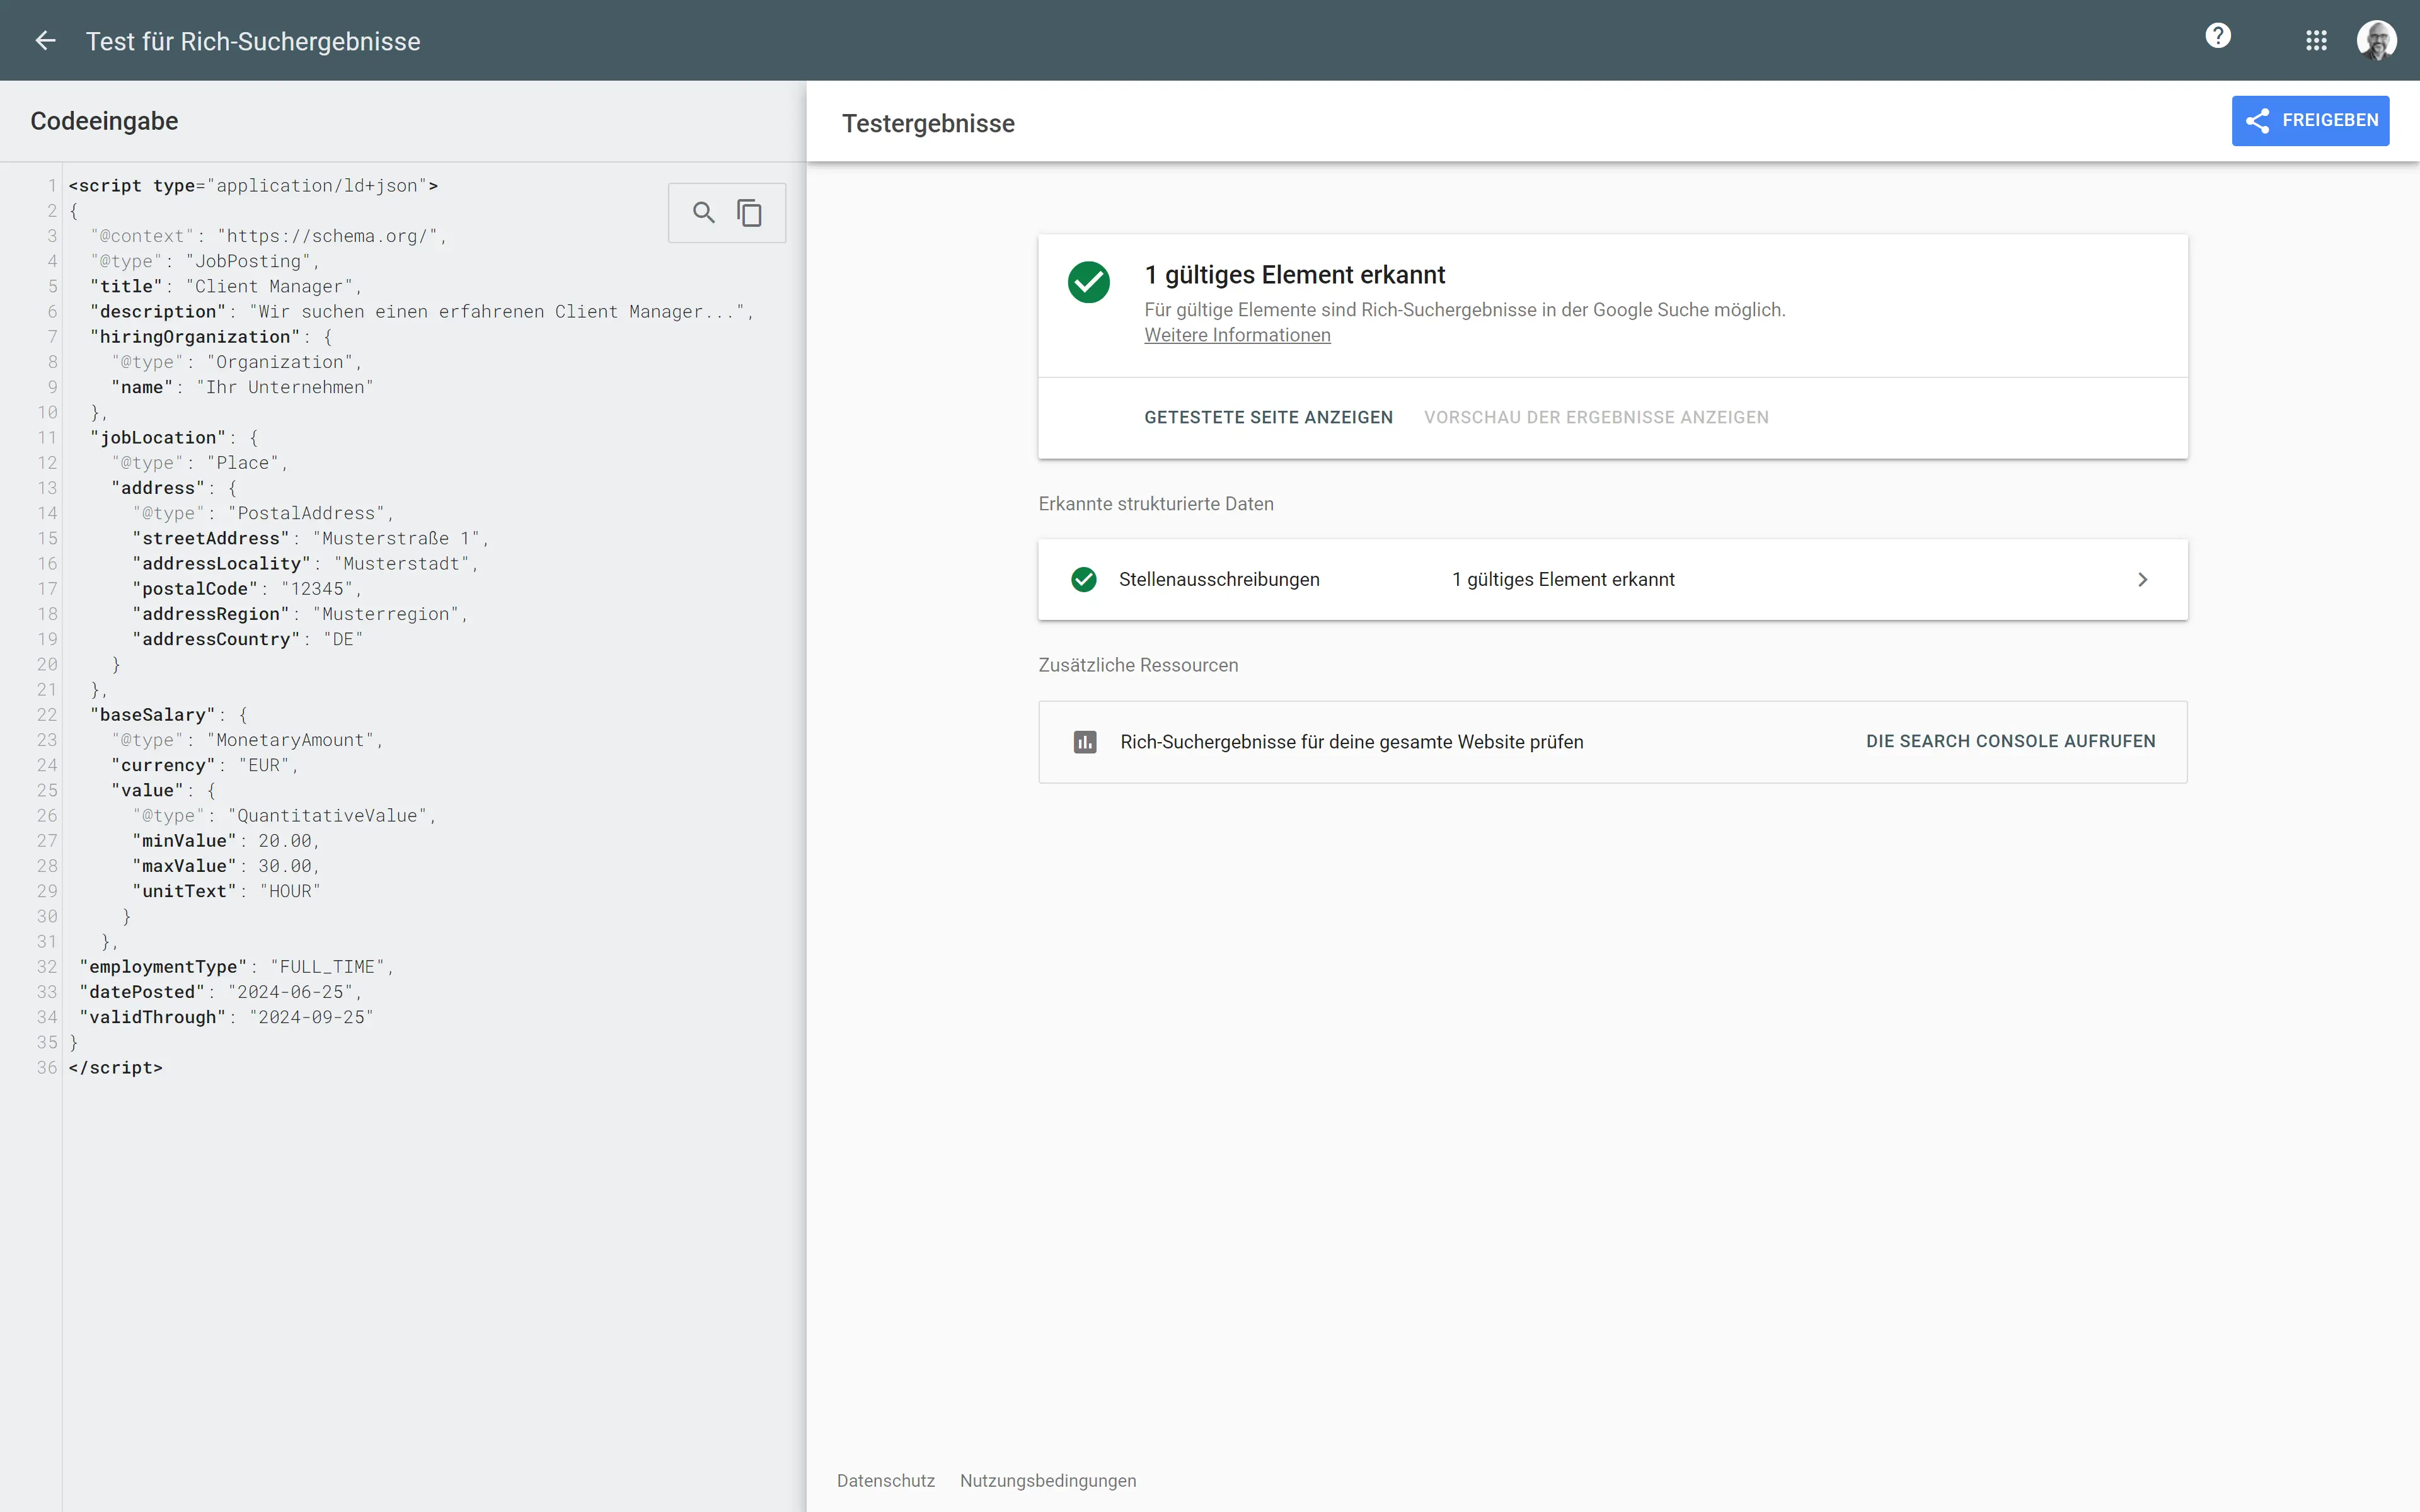
Task: Open the Datenschutz footer link
Action: (885, 1481)
